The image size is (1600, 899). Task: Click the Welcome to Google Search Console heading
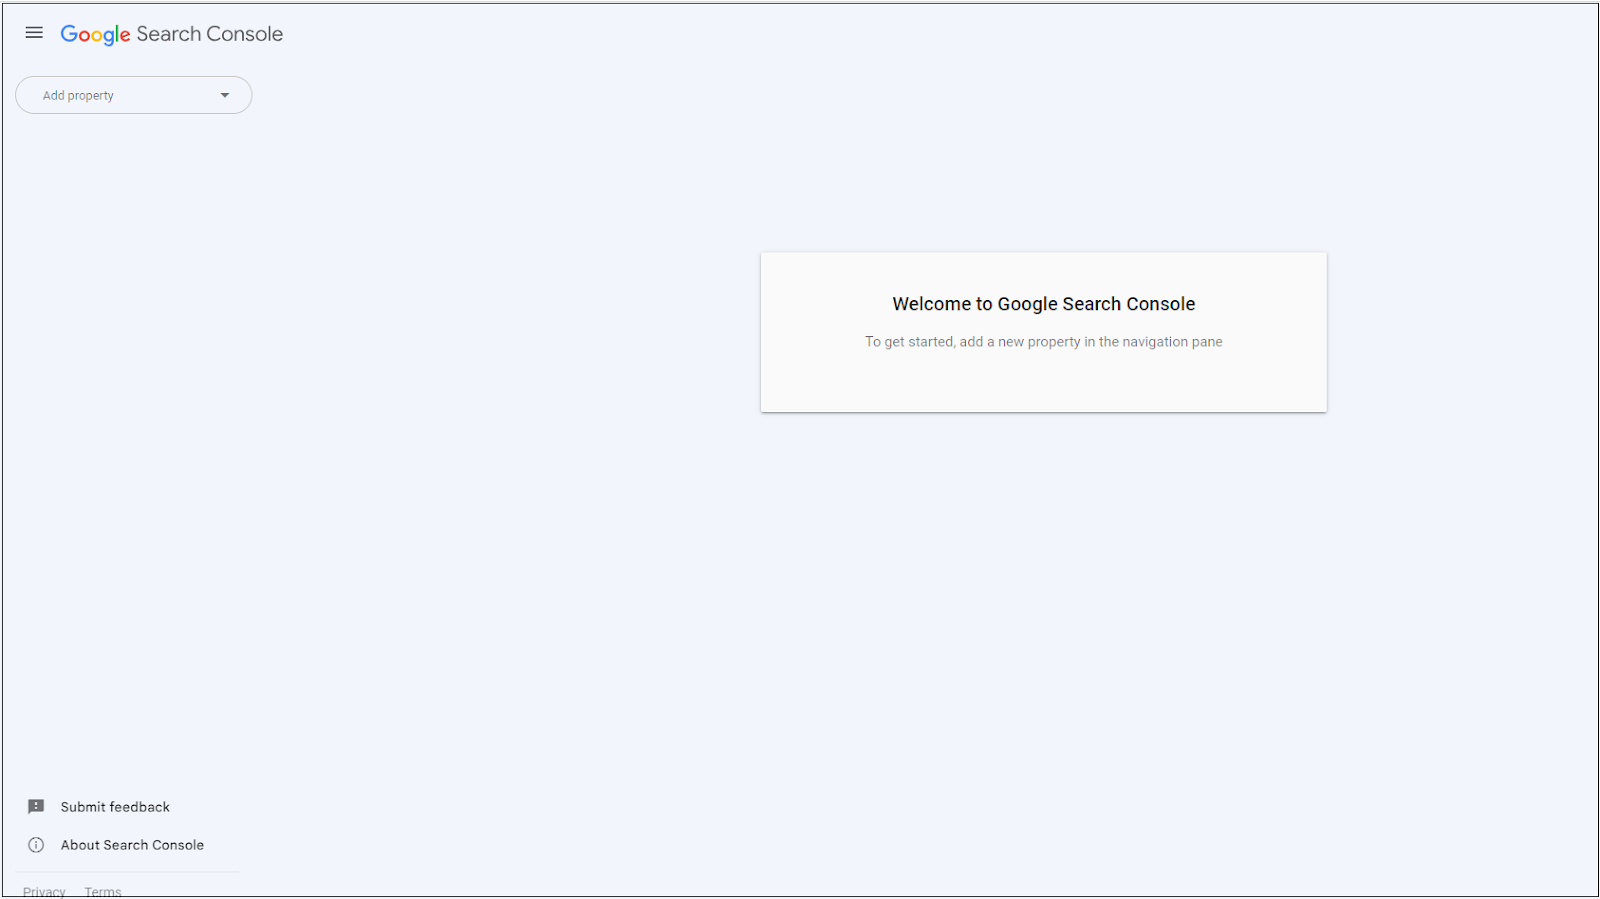[x=1044, y=304]
